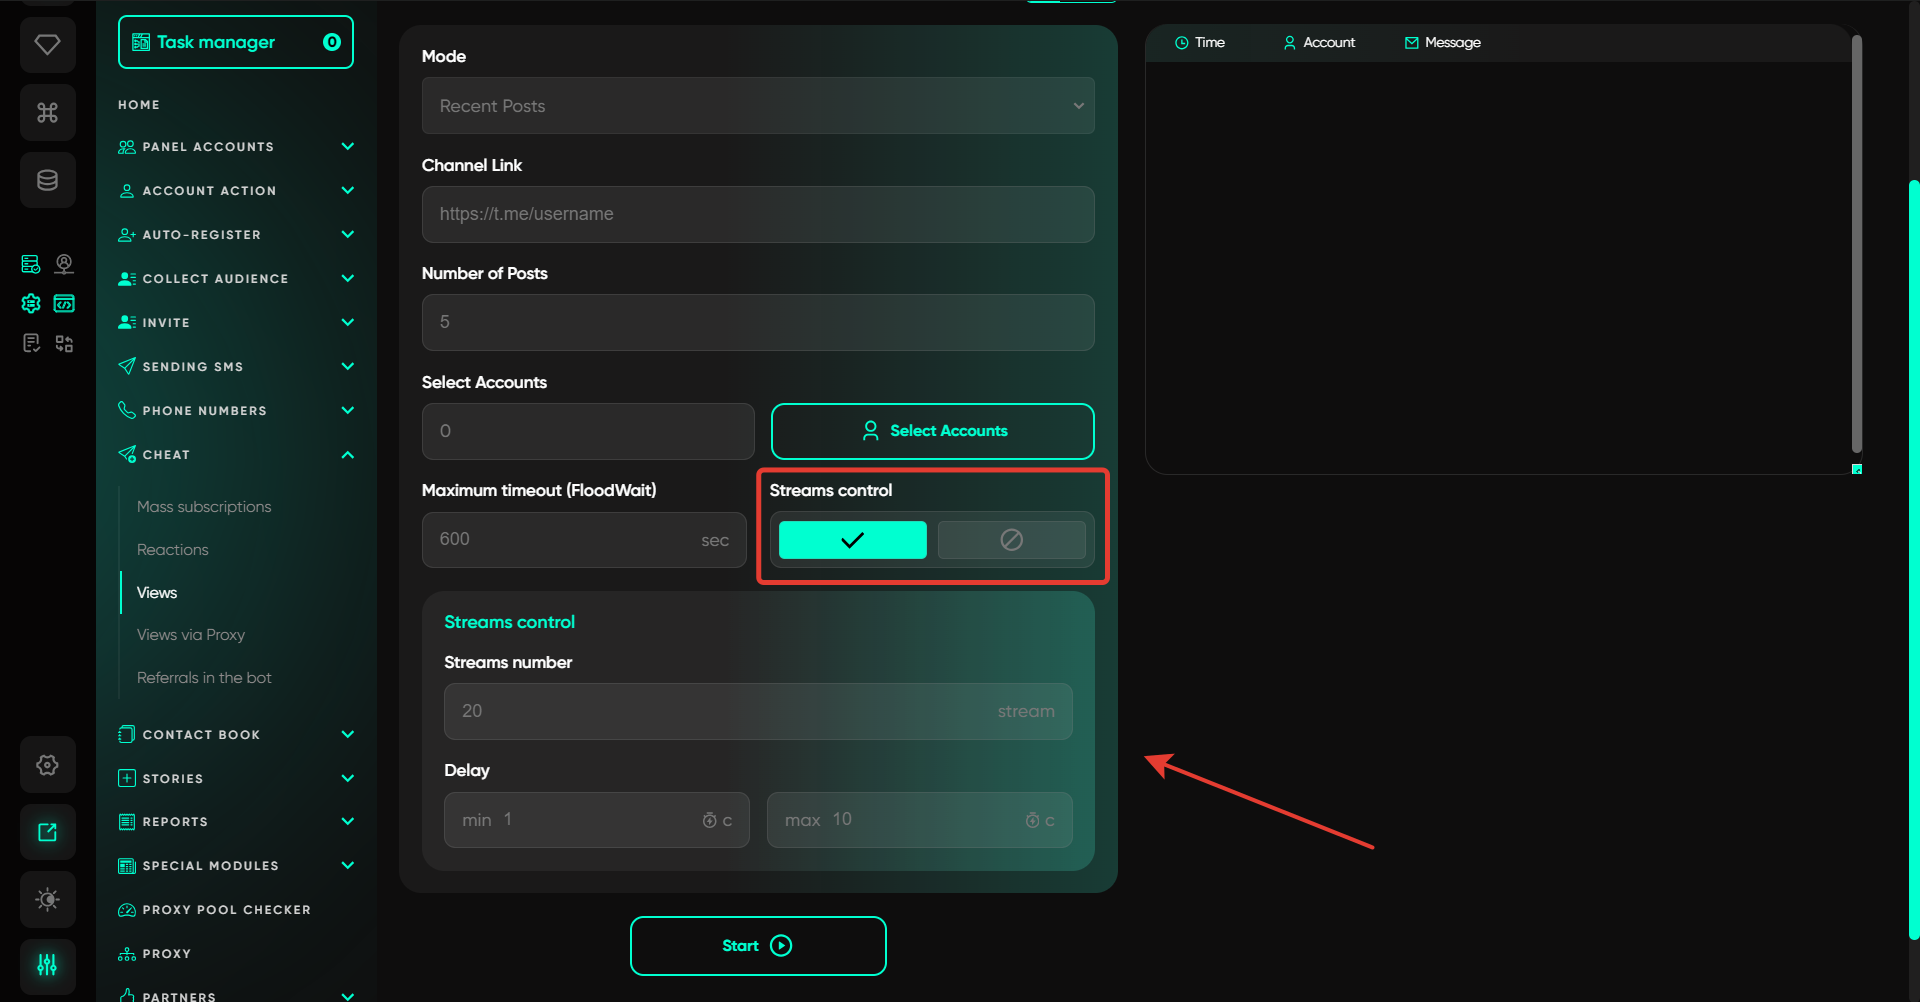The height and width of the screenshot is (1002, 1920).
Task: Open the Mode dropdown showing Recent Posts
Action: [x=757, y=106]
